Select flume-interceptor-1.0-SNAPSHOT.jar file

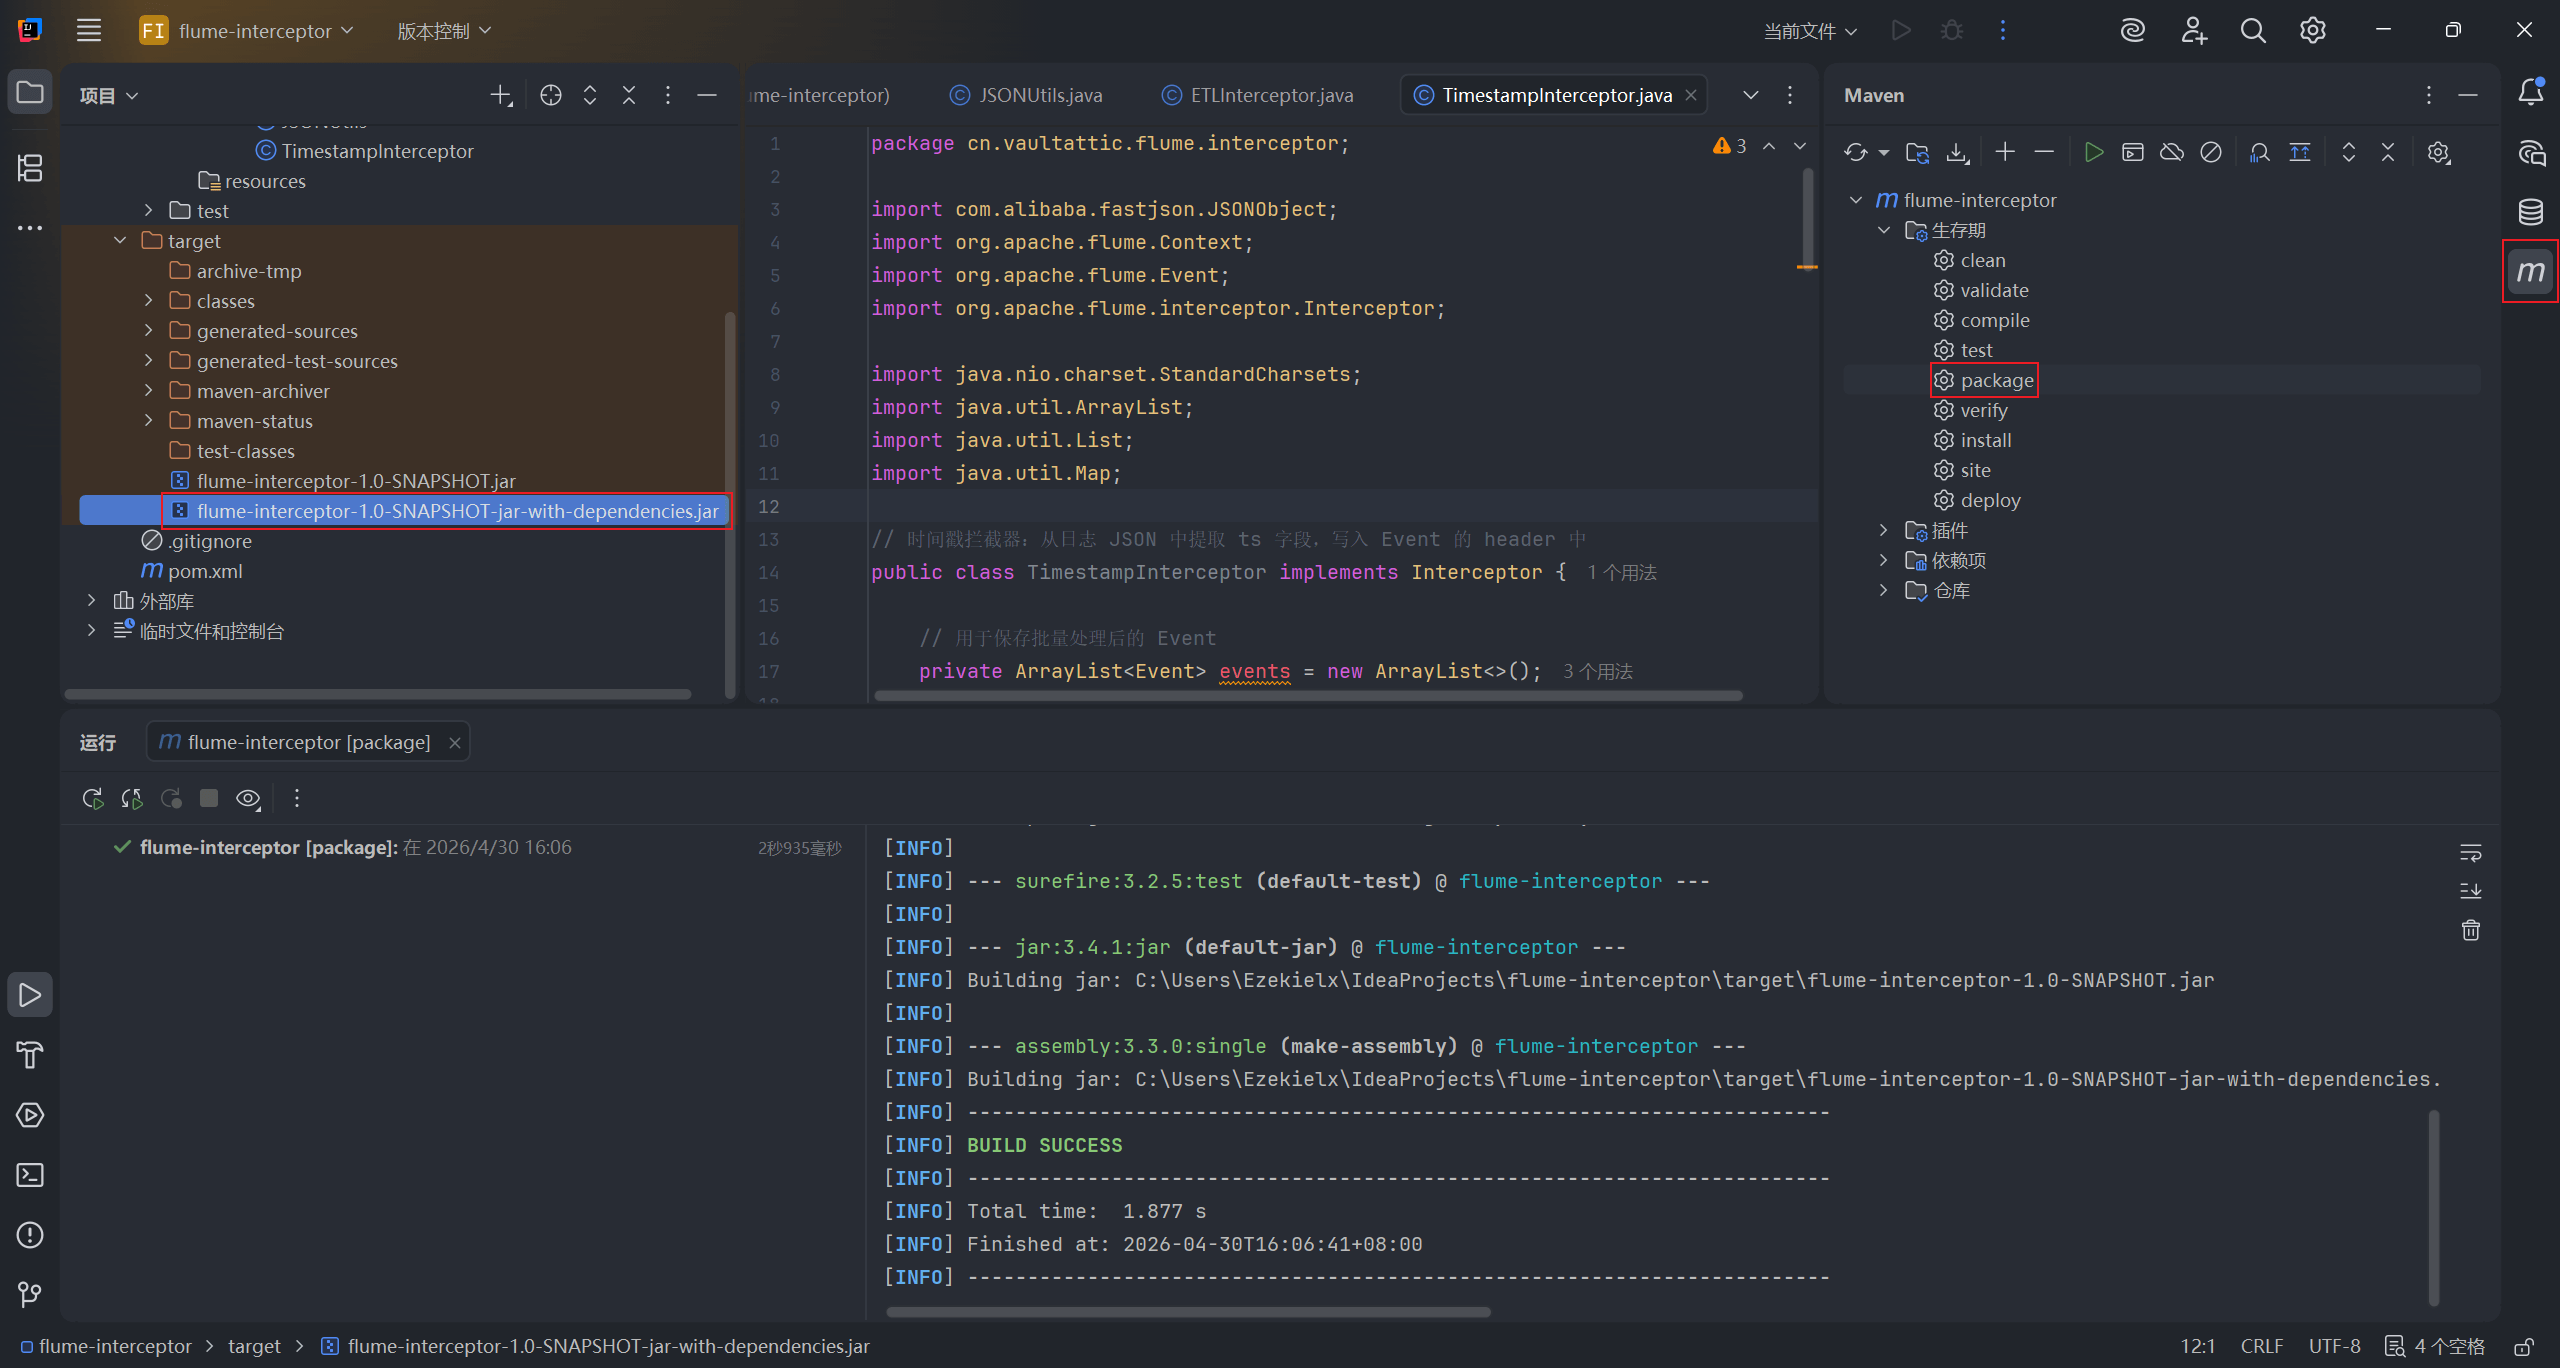(343, 481)
